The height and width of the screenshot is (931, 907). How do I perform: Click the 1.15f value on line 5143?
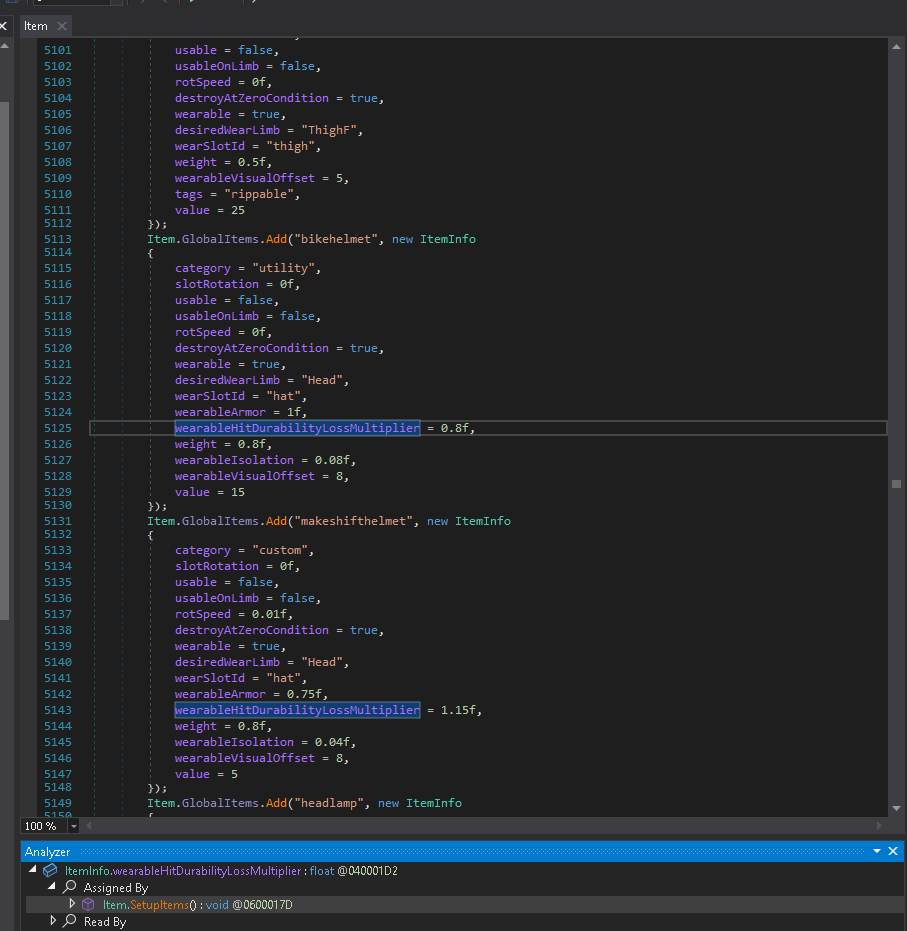coord(458,710)
